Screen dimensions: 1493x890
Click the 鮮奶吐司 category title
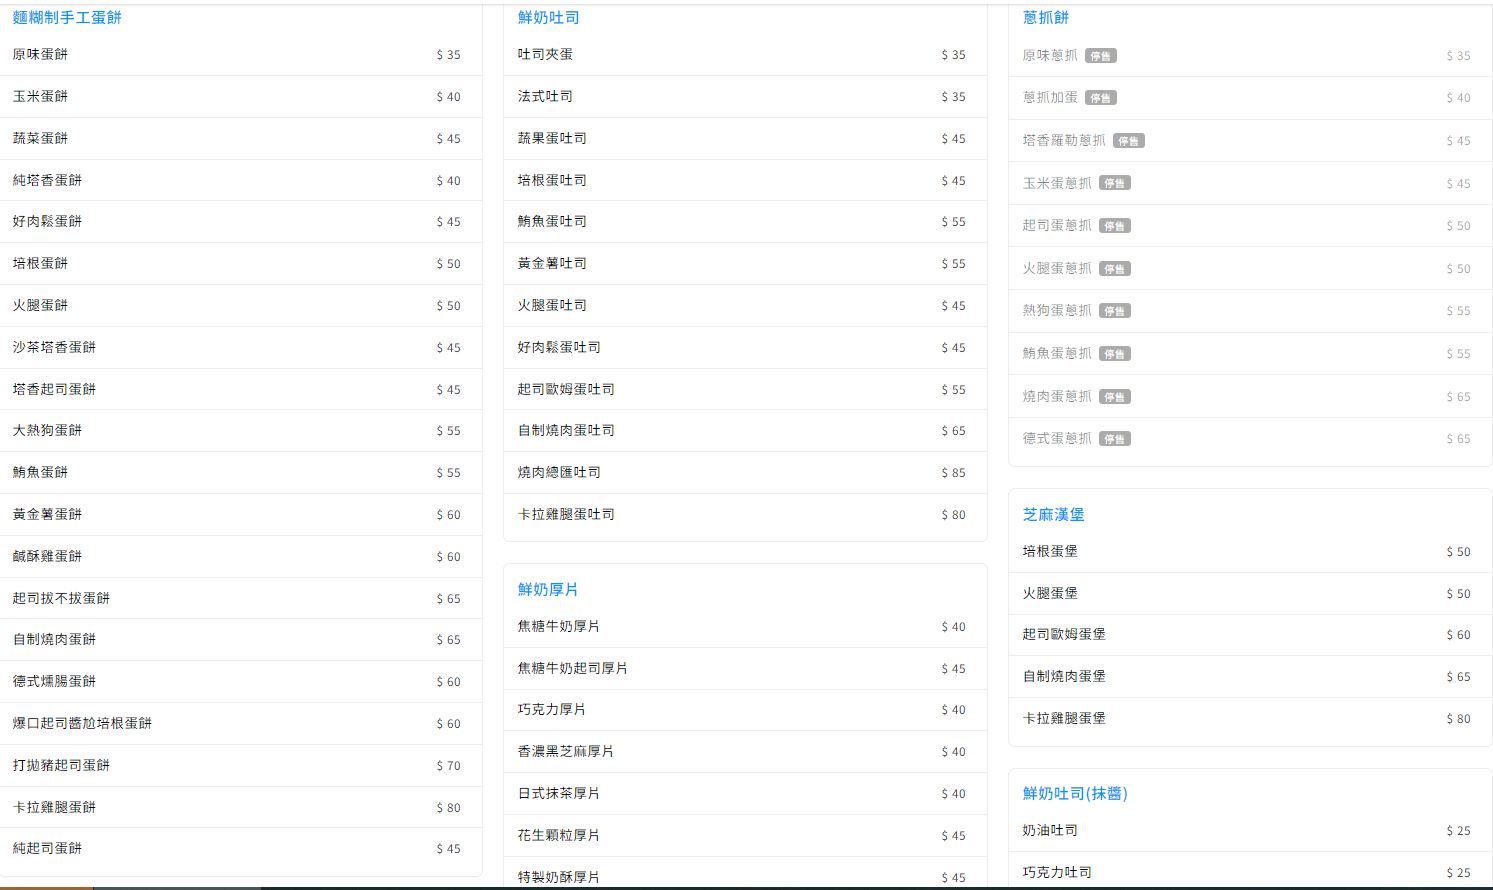tap(548, 17)
